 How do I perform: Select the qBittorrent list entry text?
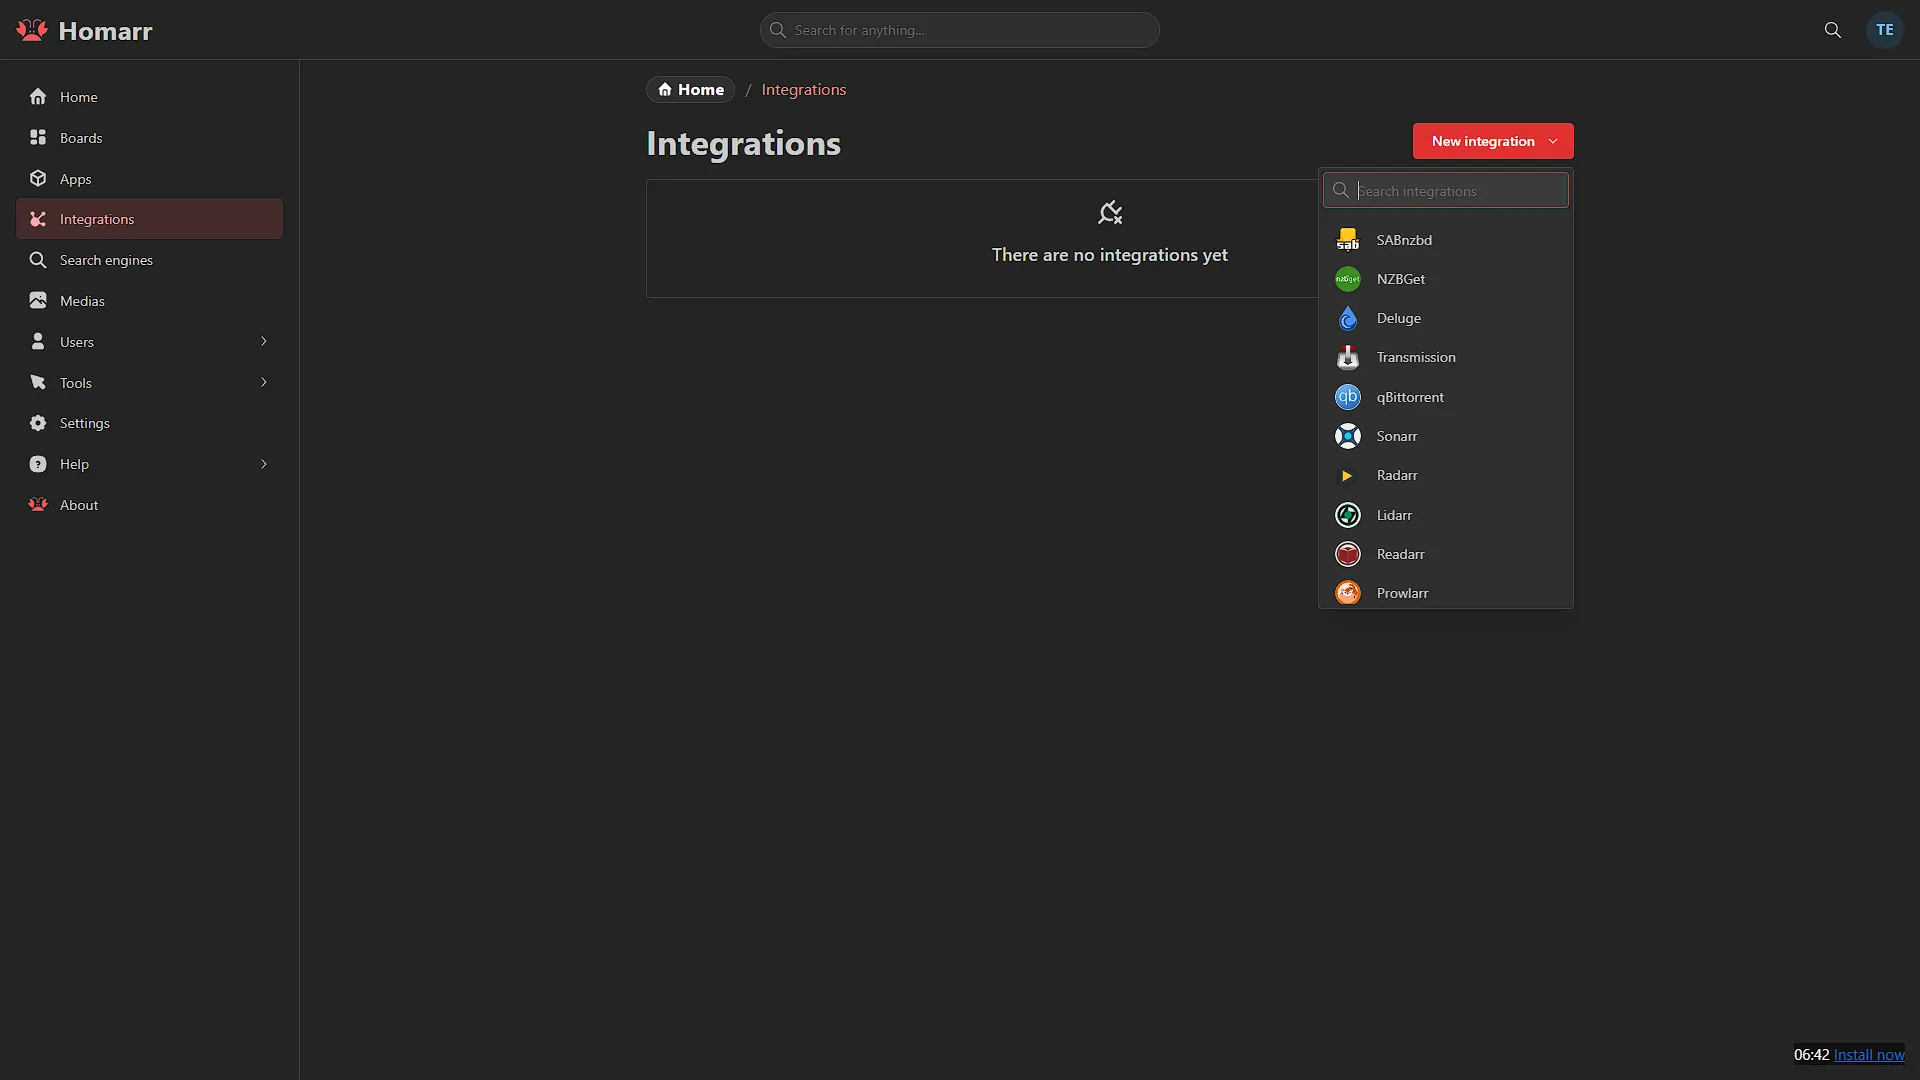pos(1410,397)
